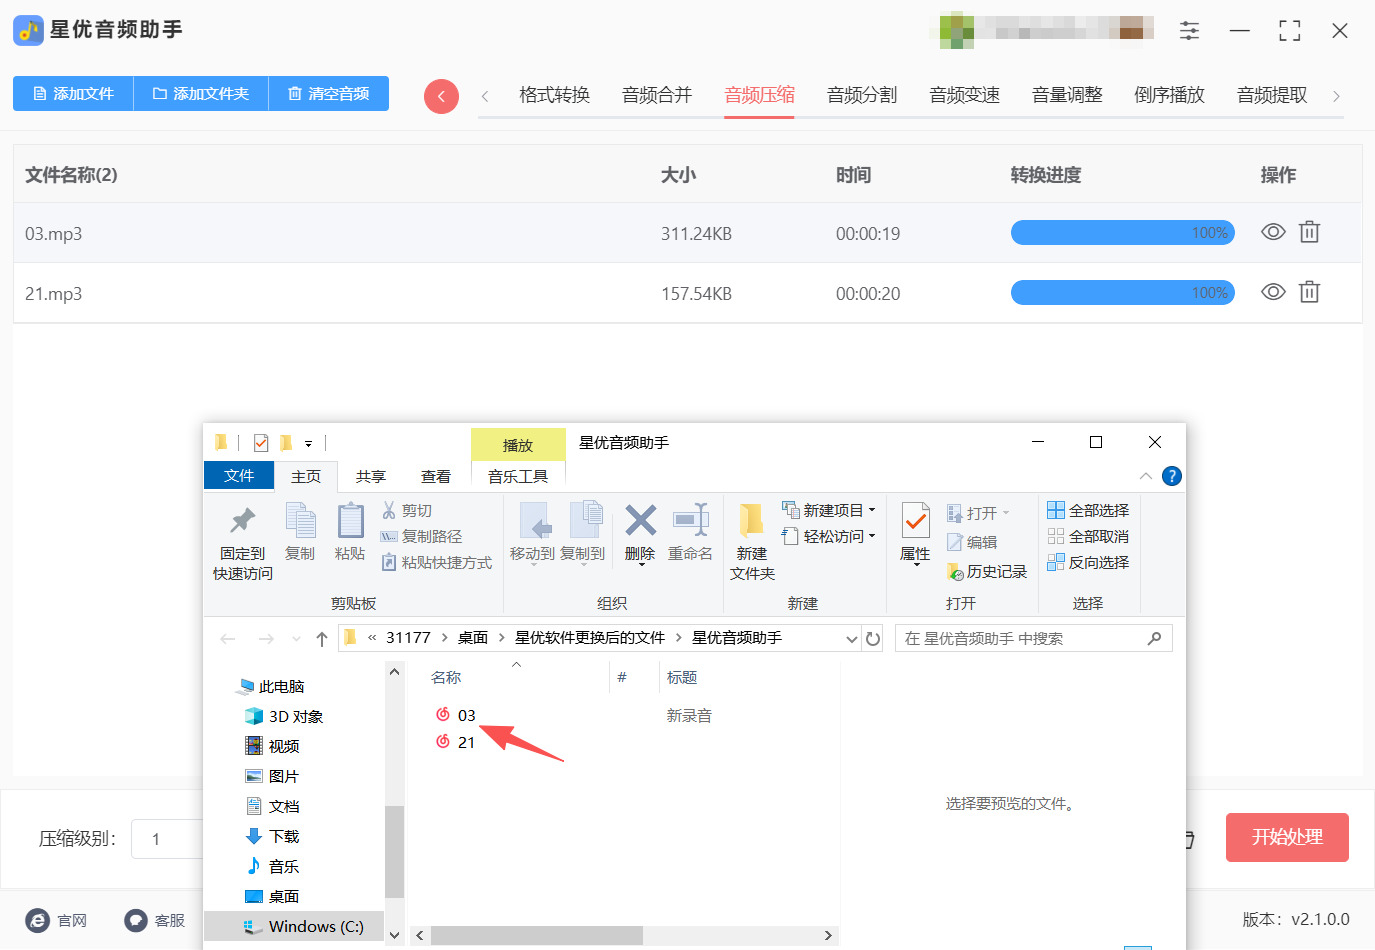This screenshot has height=950, width=1375.
Task: Click the Explorer refresh icon
Action: point(873,638)
